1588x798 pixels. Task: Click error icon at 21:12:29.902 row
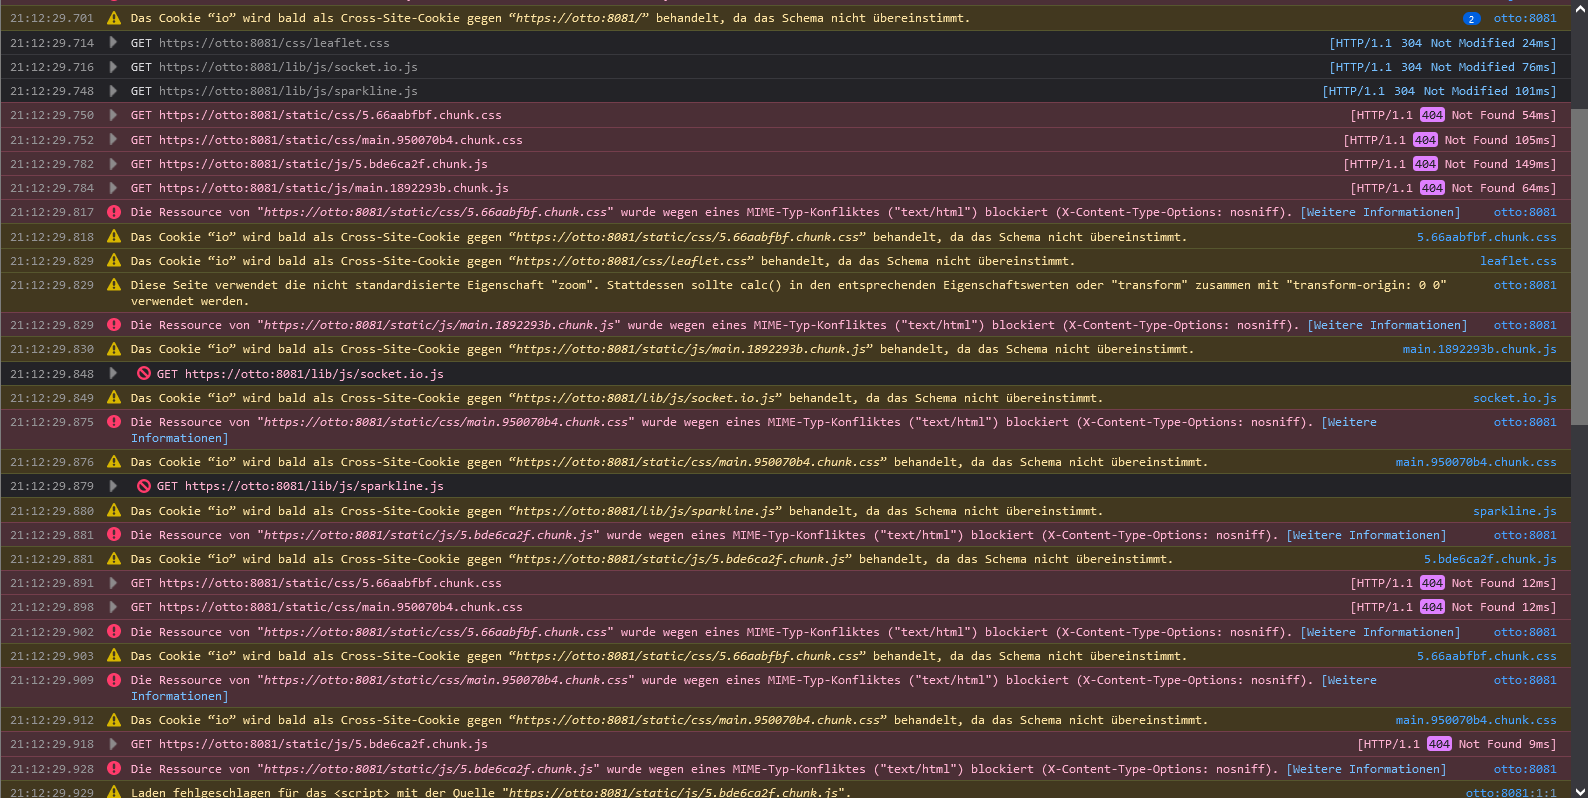[114, 632]
